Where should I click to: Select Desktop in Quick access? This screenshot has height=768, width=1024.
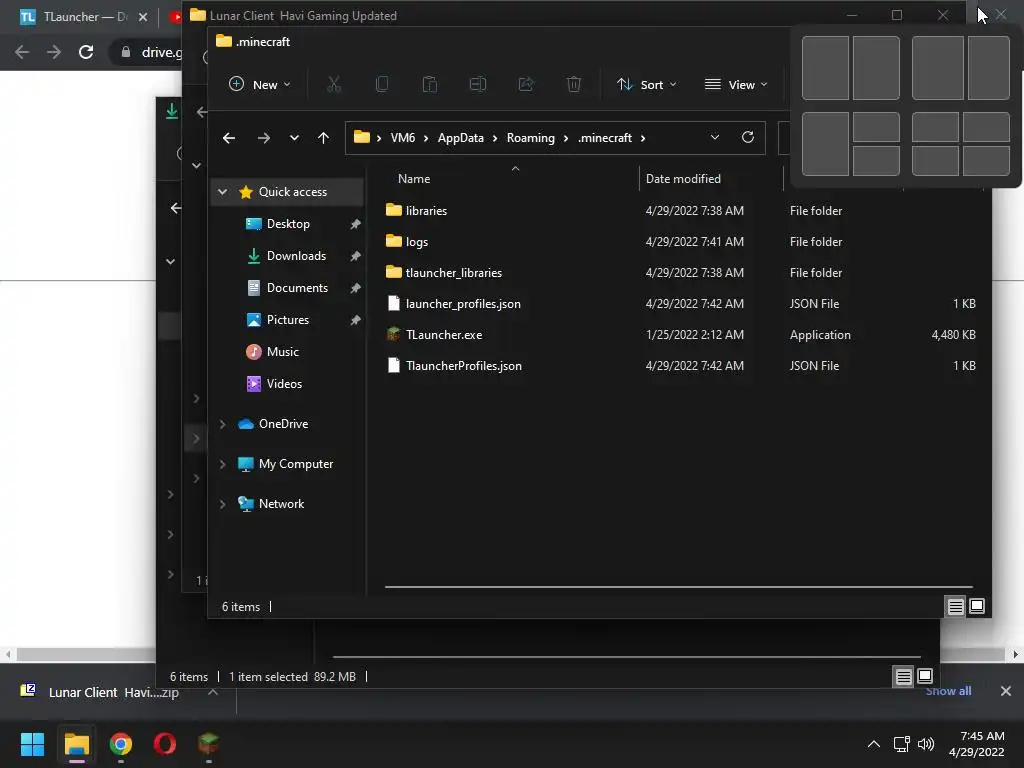point(288,224)
